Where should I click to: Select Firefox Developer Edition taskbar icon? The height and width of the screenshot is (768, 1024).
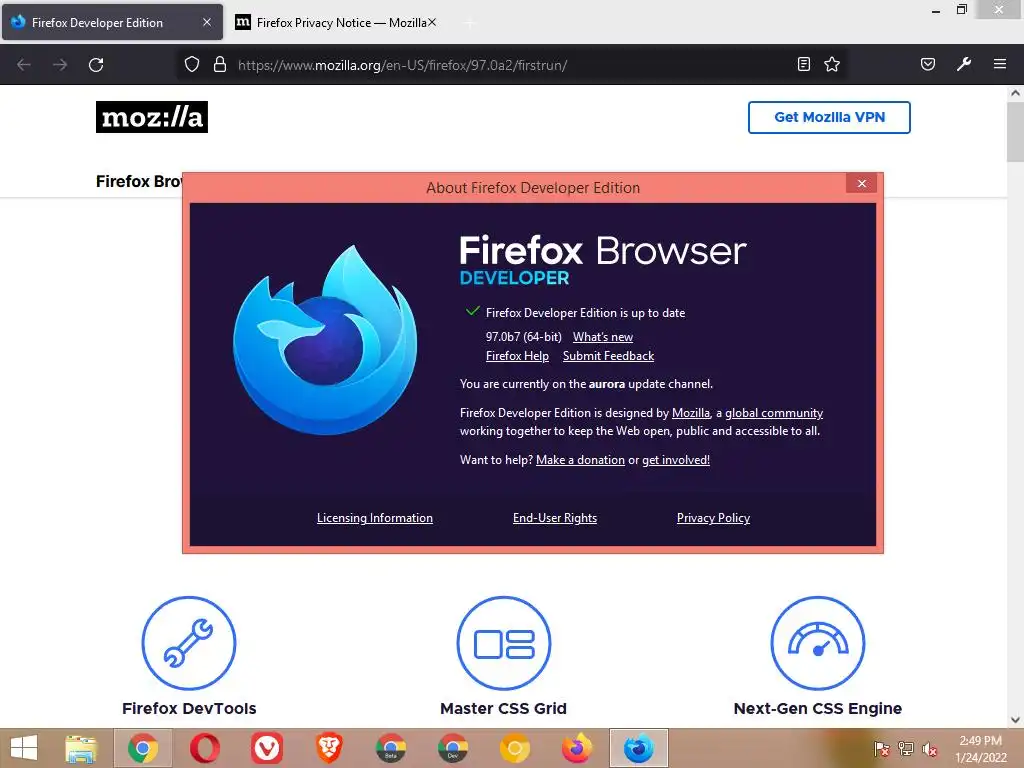(639, 748)
